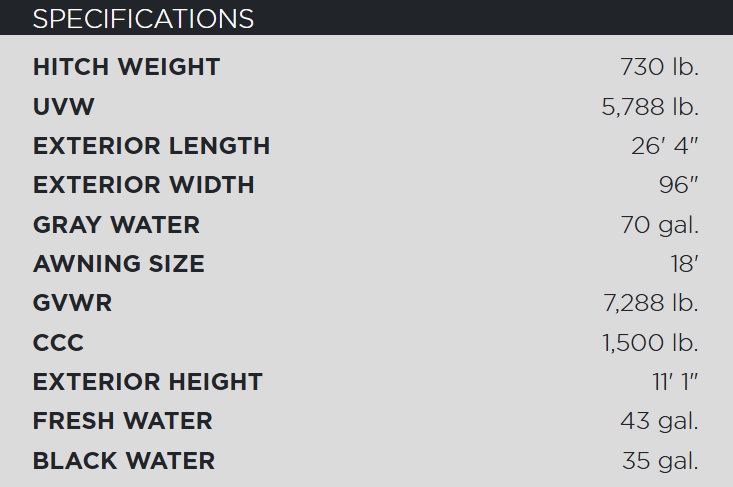
Task: Click the 7,288 lb. GVWR value
Action: coord(651,303)
